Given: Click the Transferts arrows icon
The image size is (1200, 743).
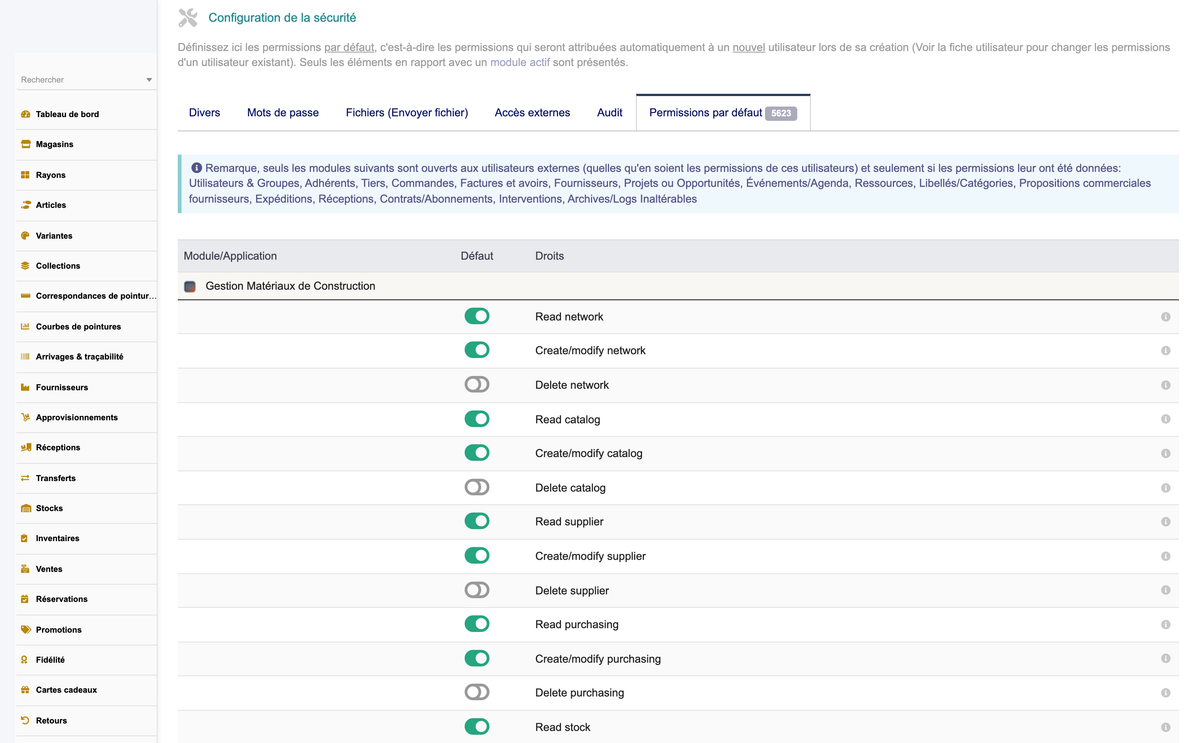Looking at the screenshot, I should [25, 478].
